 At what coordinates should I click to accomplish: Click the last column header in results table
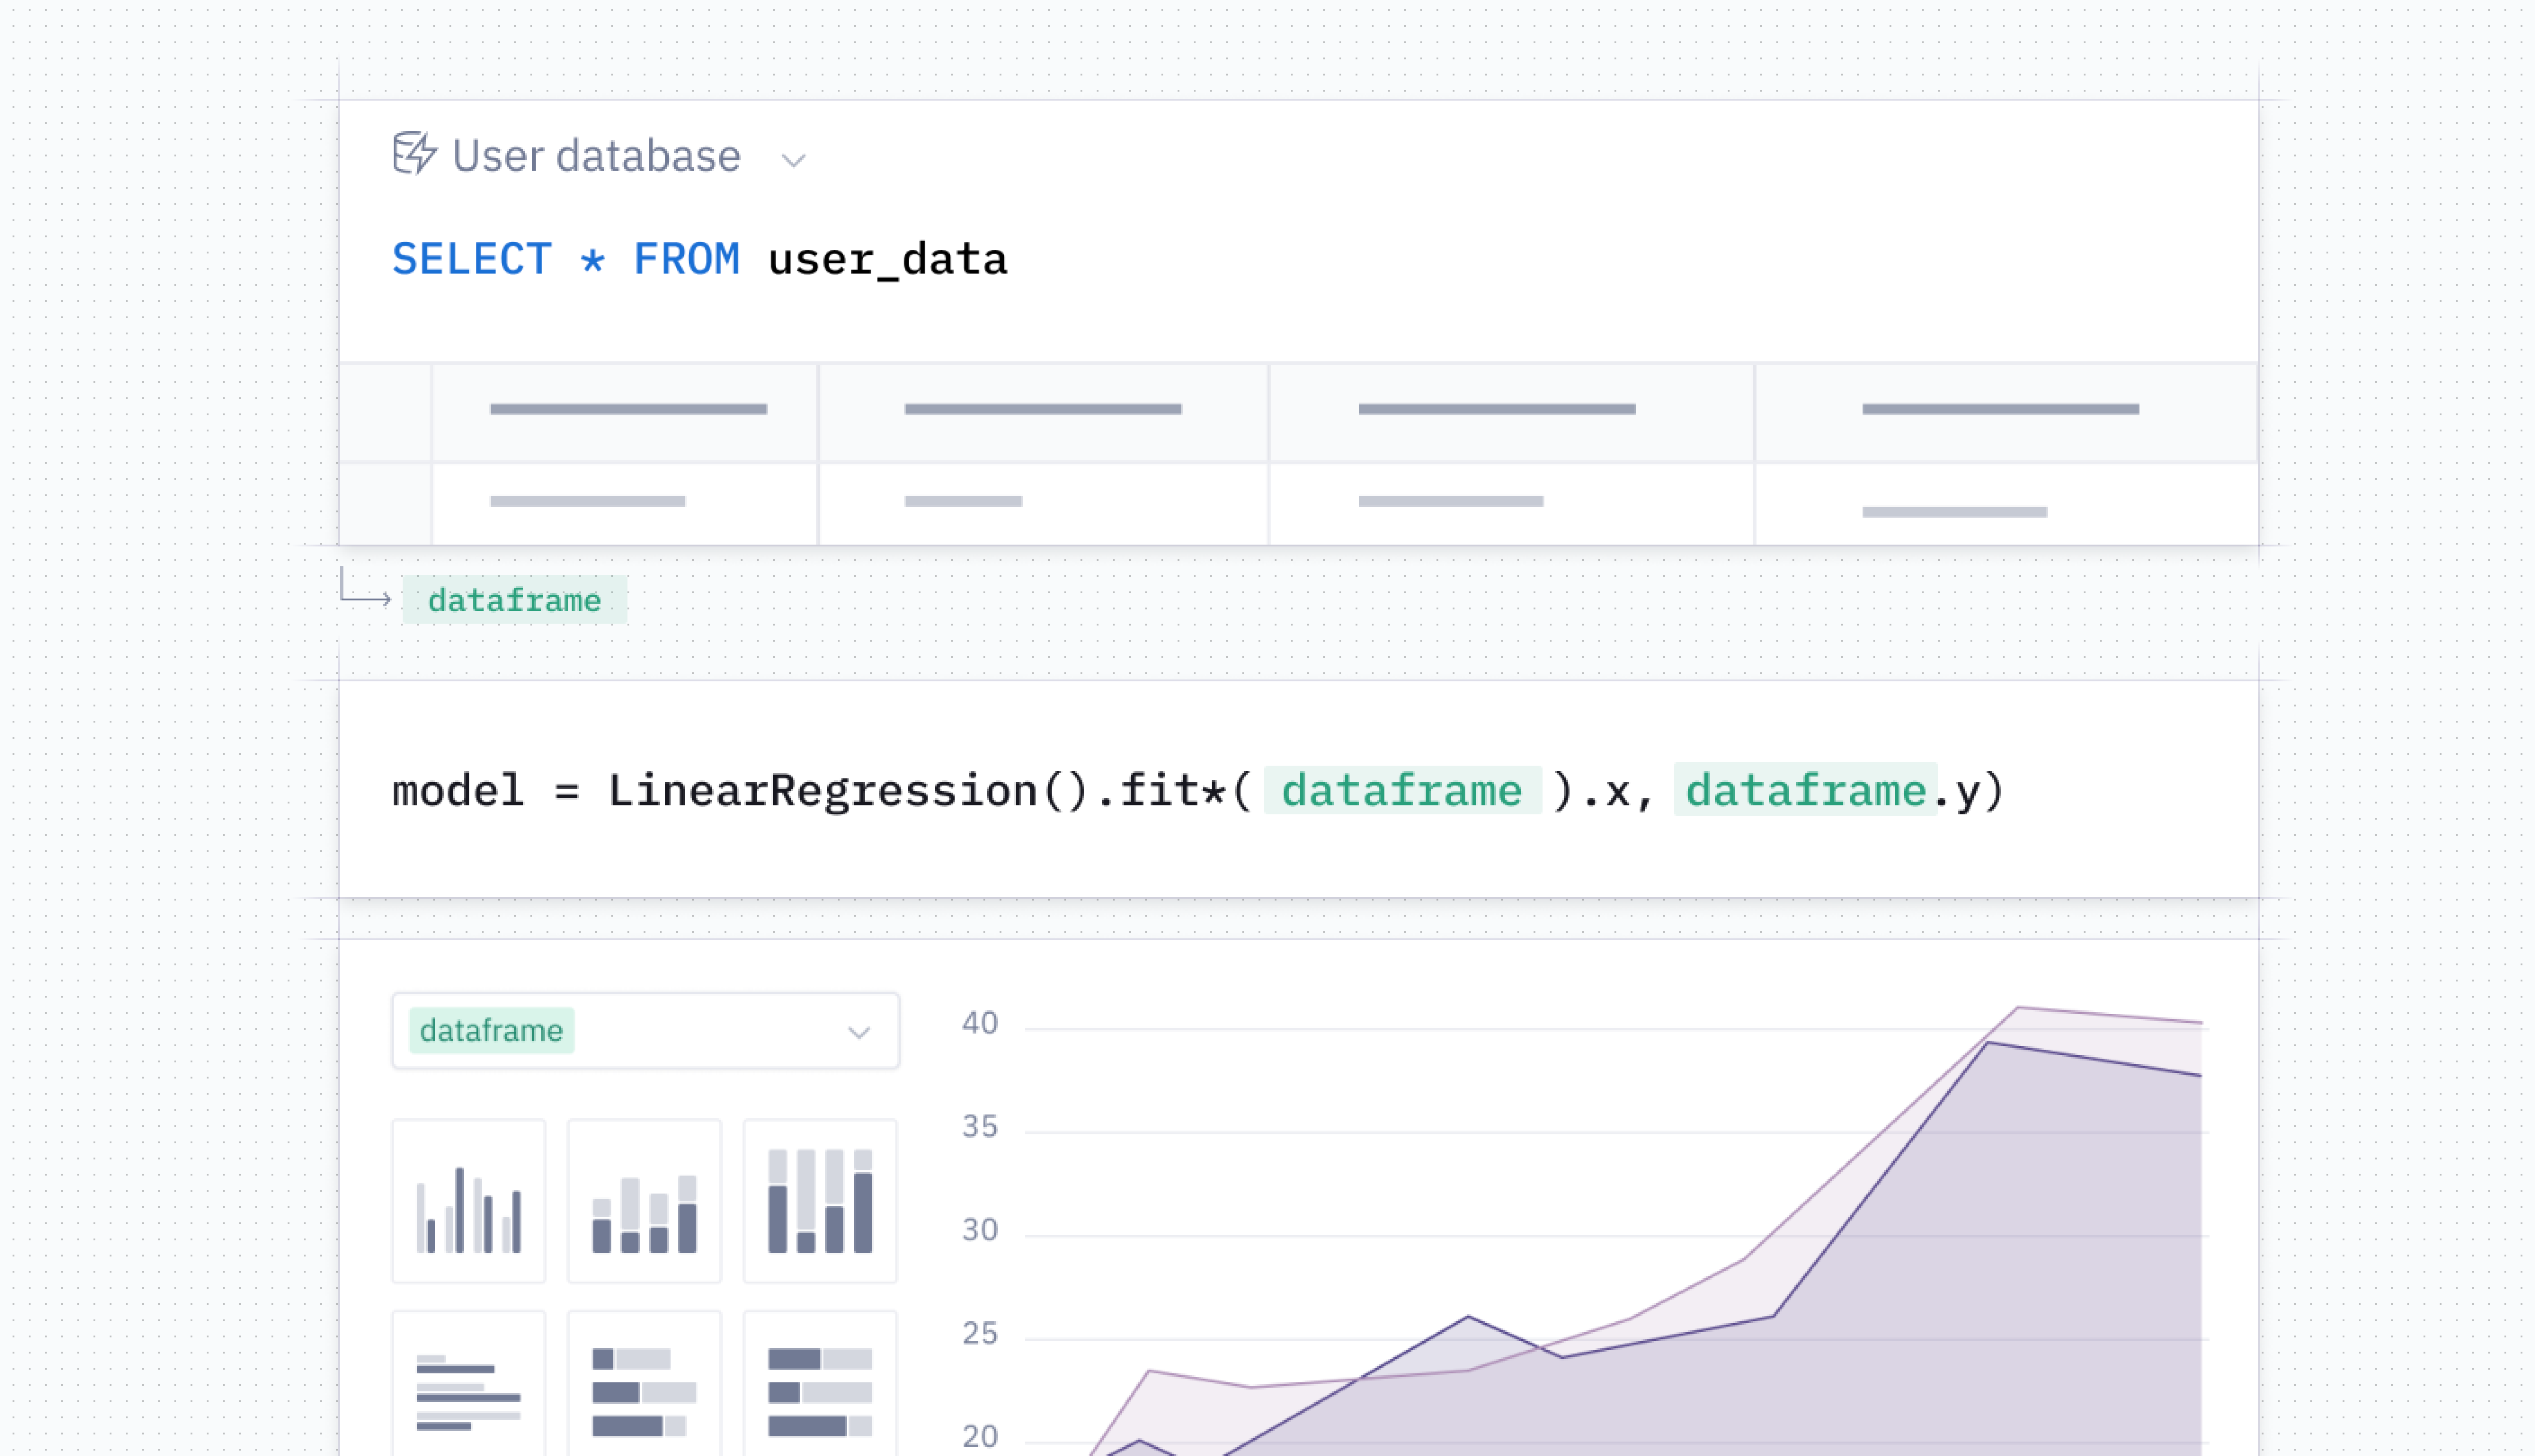2000,410
